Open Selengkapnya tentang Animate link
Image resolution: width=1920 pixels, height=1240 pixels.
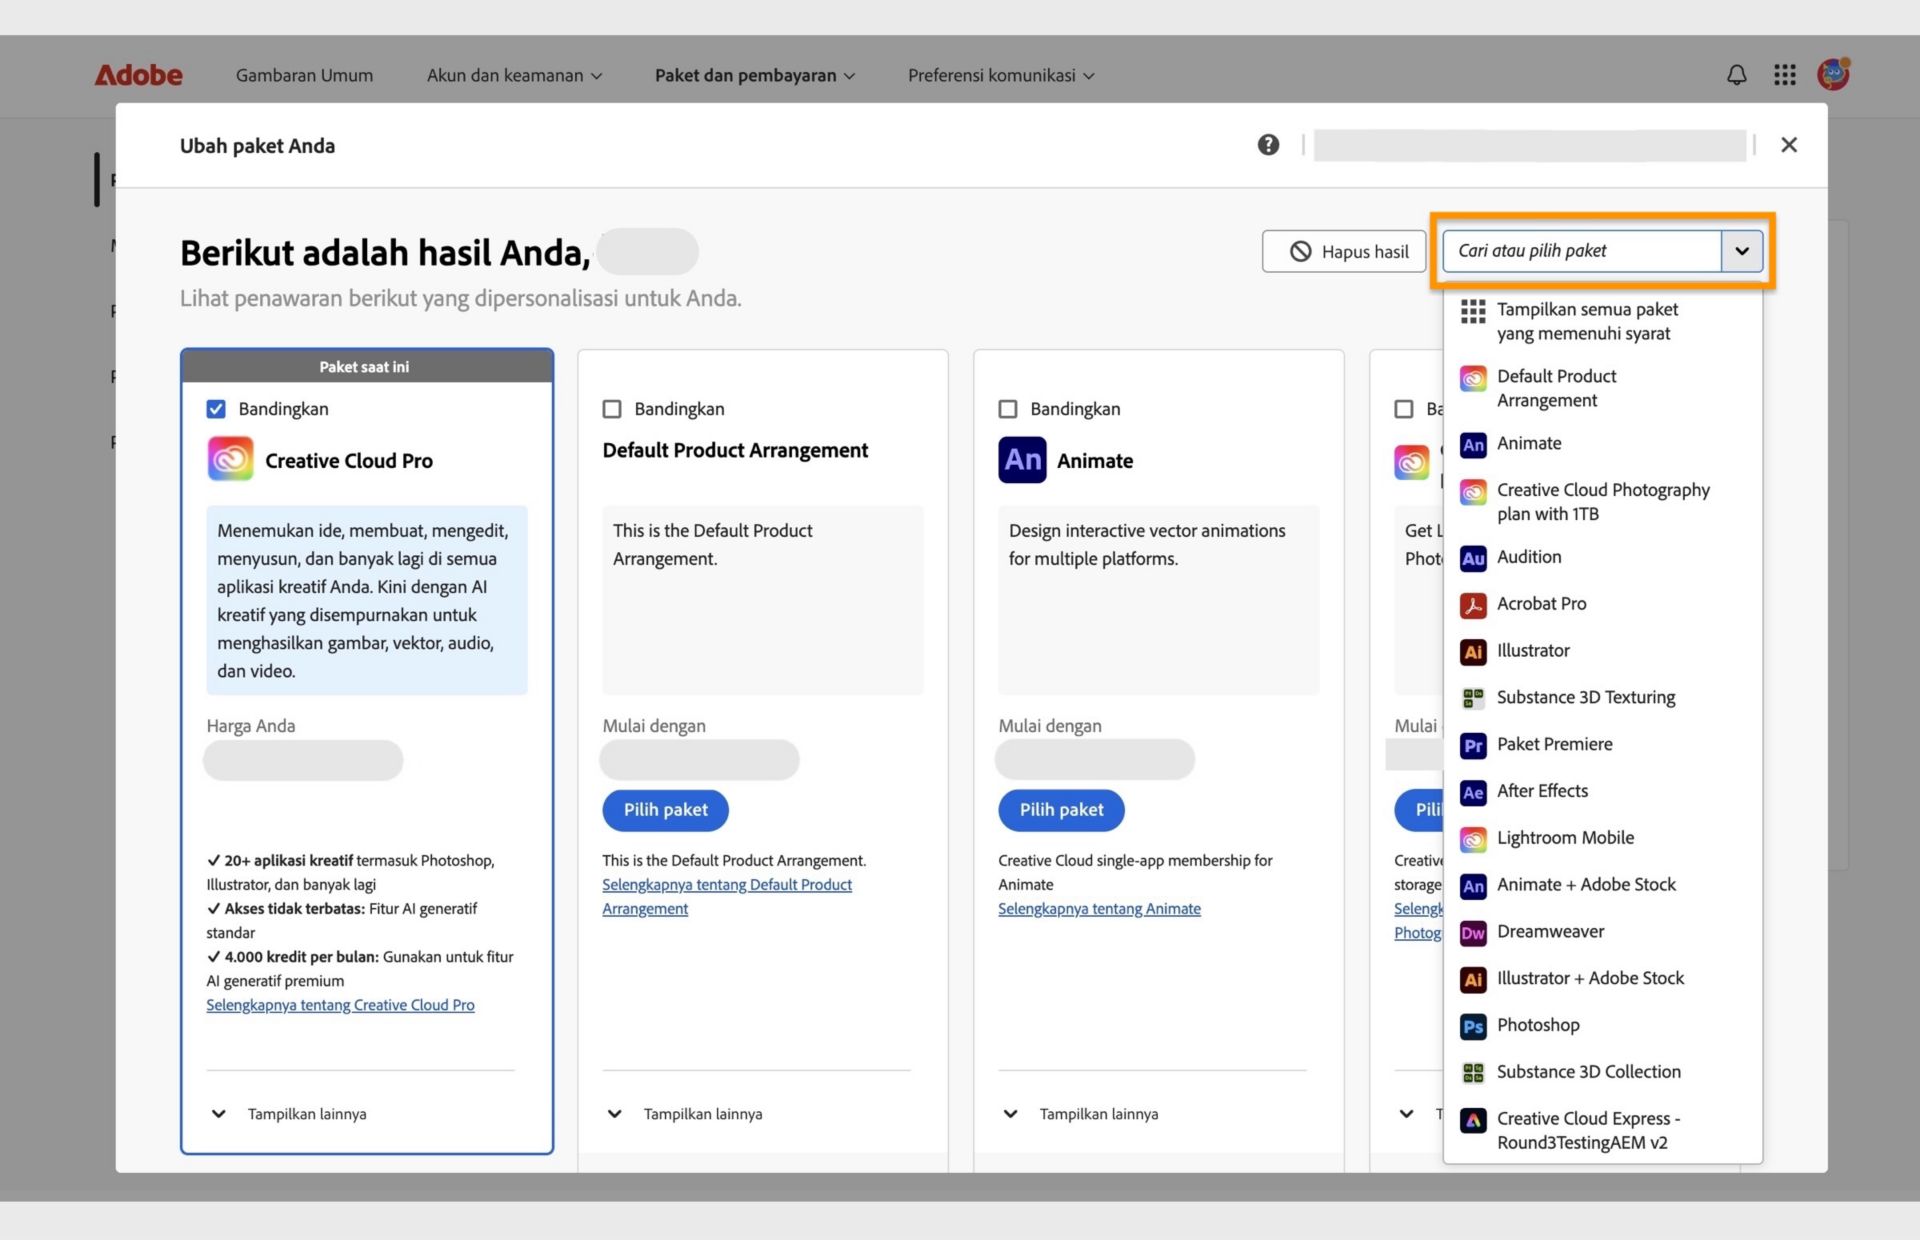pos(1099,909)
